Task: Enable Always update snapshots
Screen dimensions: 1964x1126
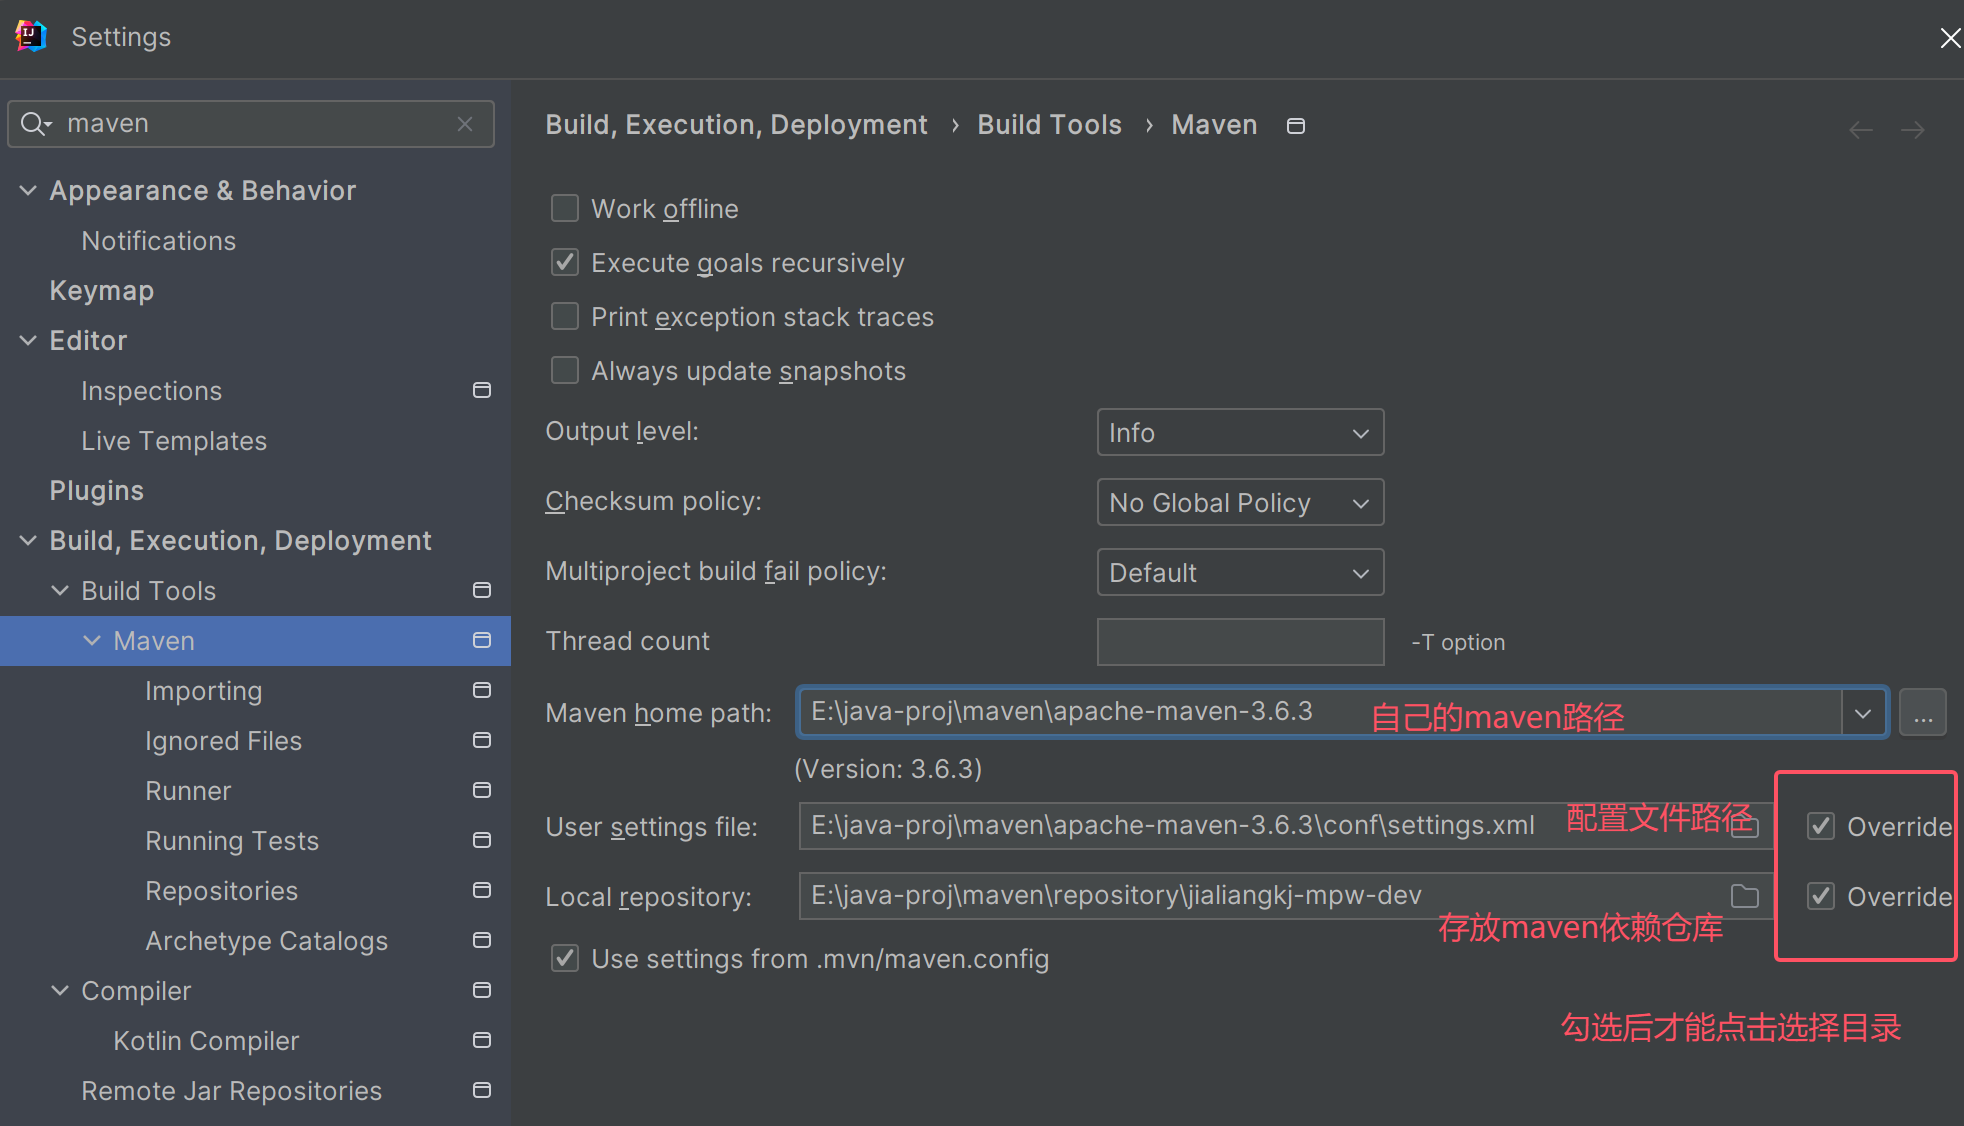Action: tap(565, 370)
